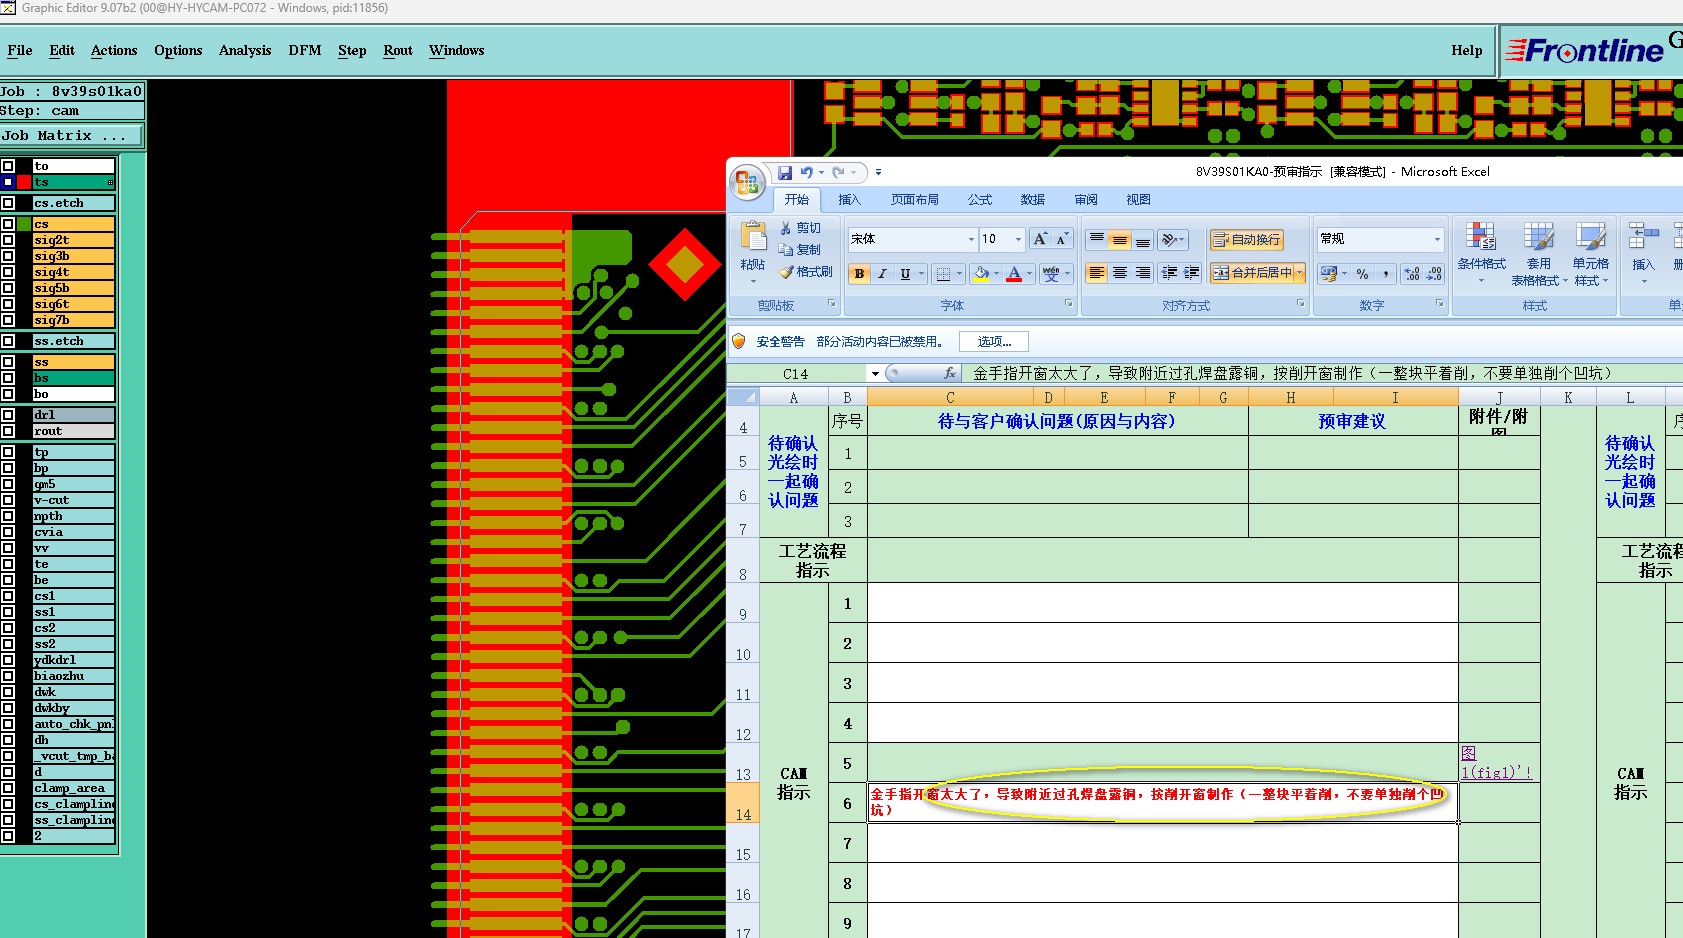This screenshot has height=938, width=1683.
Task: Toggle the checkbox for layer sig2t
Action: [8, 240]
